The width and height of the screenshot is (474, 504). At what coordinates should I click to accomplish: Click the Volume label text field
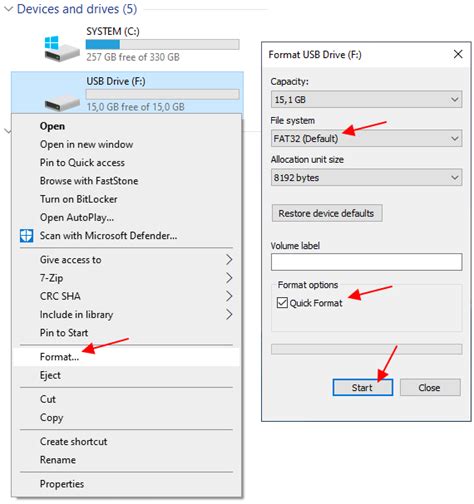click(366, 262)
